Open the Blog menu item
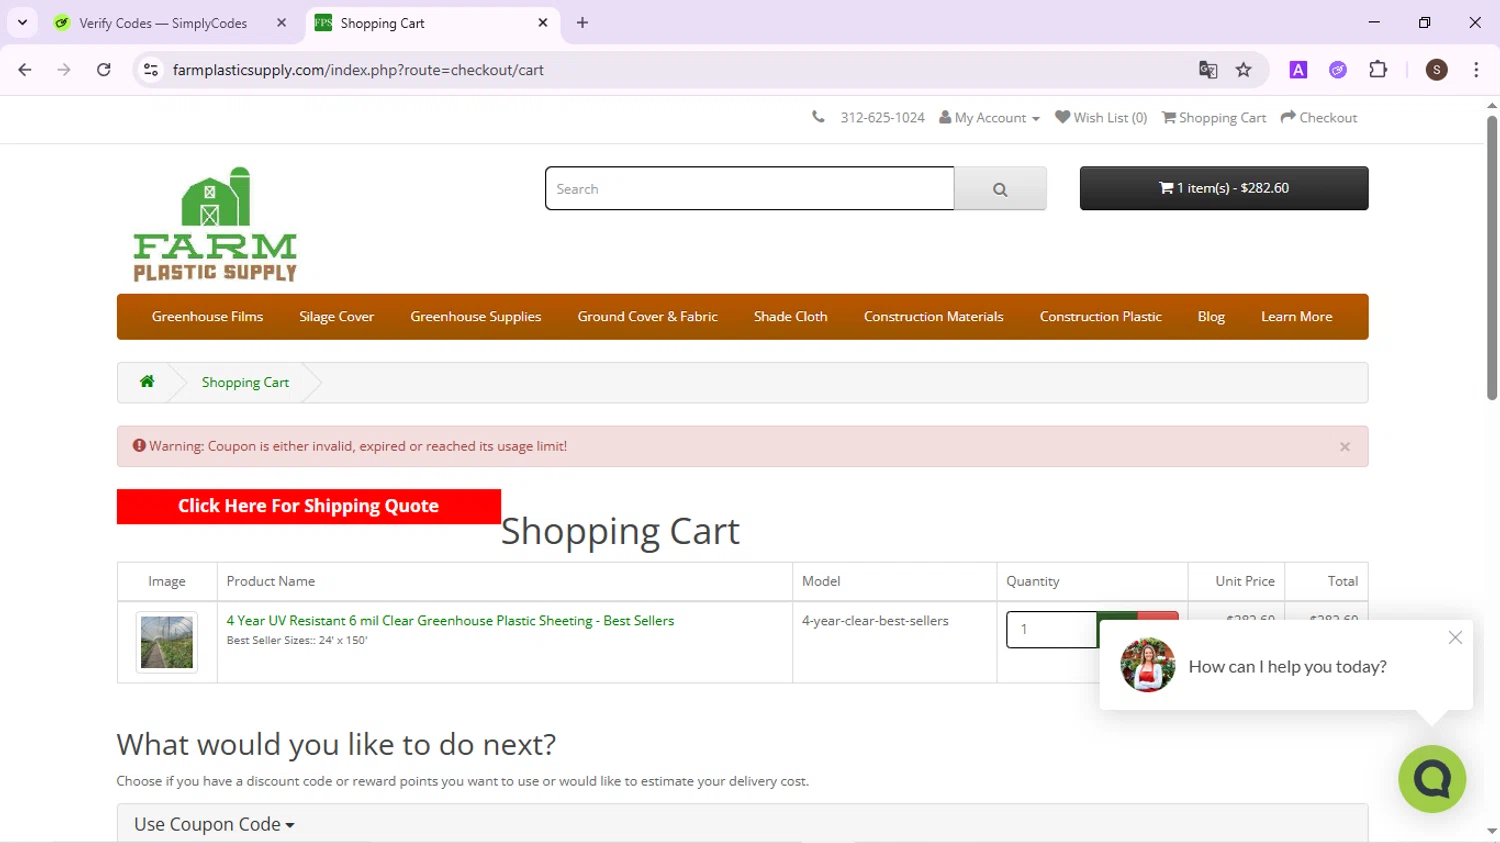 [x=1211, y=317]
